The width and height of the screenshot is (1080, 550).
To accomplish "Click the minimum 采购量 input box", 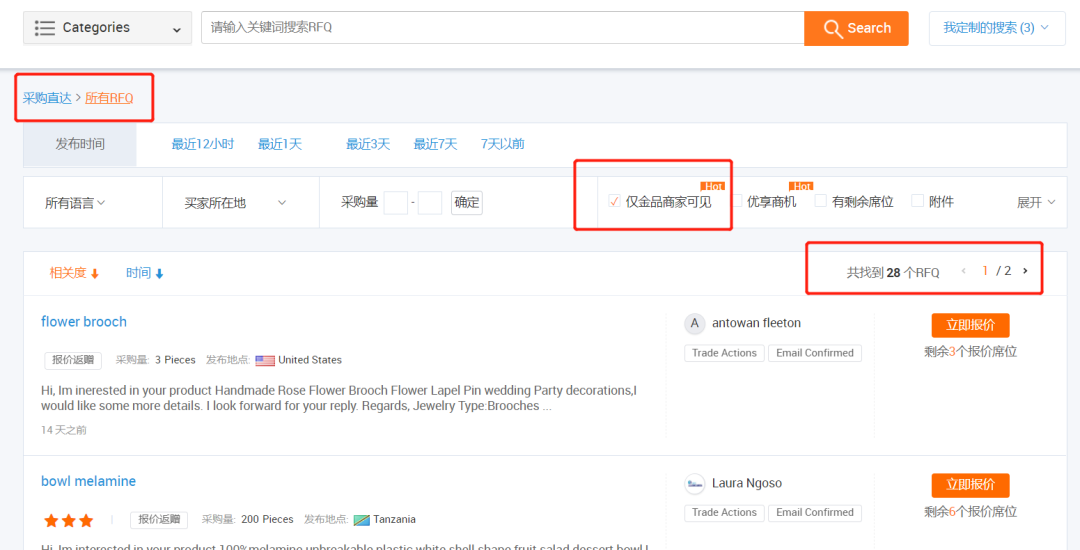I will 395,203.
